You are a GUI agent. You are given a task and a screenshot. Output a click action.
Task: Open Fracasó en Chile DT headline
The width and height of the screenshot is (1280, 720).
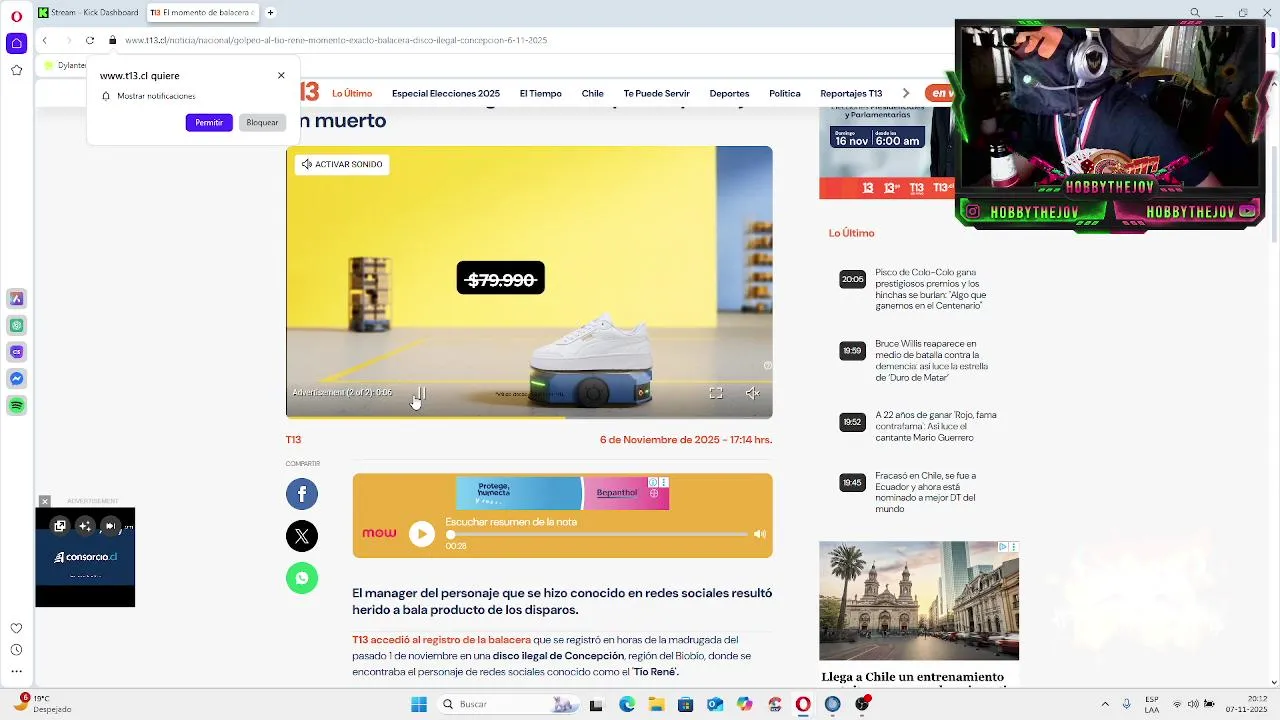(x=926, y=492)
